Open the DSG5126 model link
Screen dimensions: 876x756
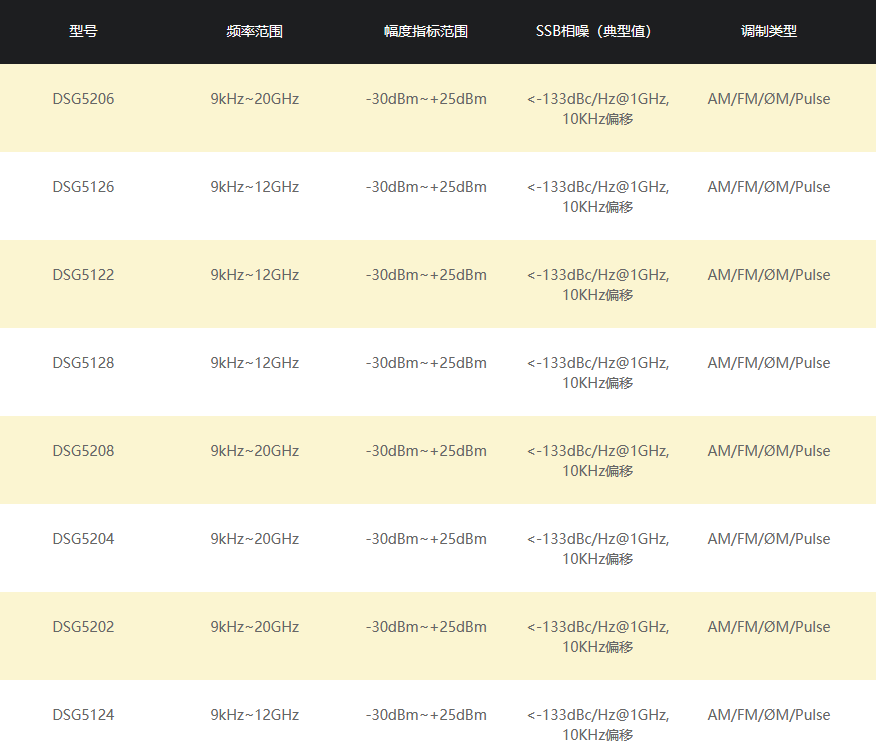(x=83, y=187)
